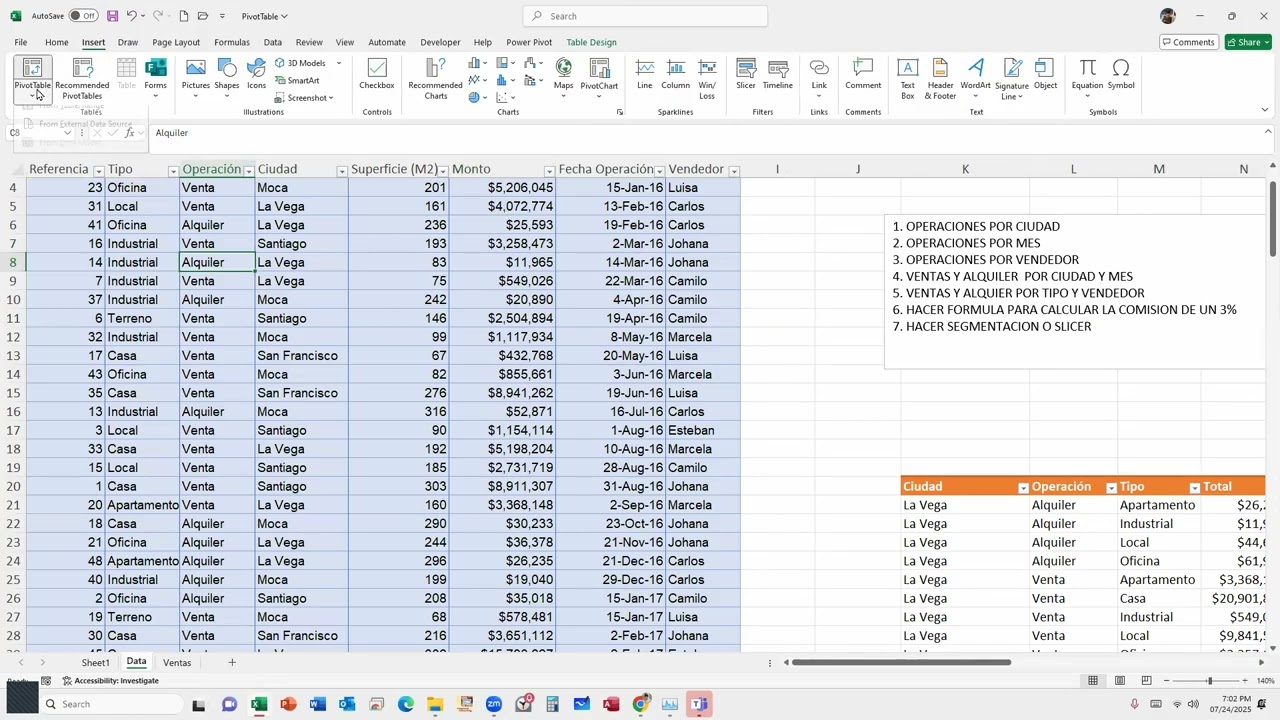Expand the 3D Models dropdown
The width and height of the screenshot is (1280, 720).
click(337, 63)
